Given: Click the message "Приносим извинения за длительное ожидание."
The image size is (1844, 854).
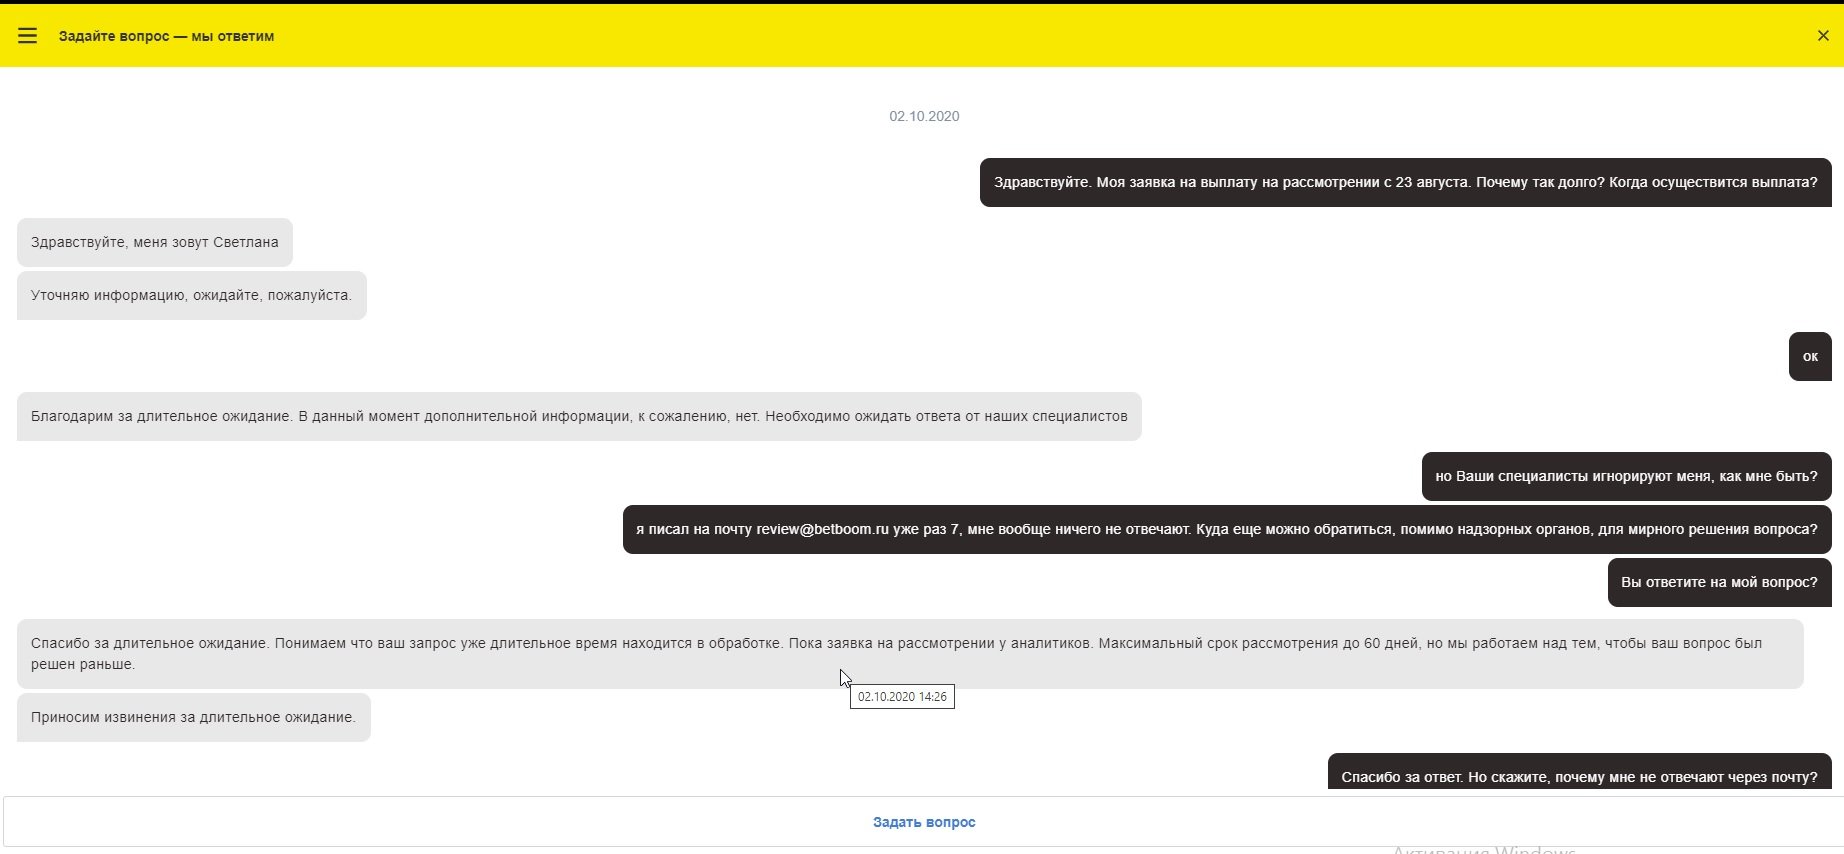Looking at the screenshot, I should (x=193, y=717).
